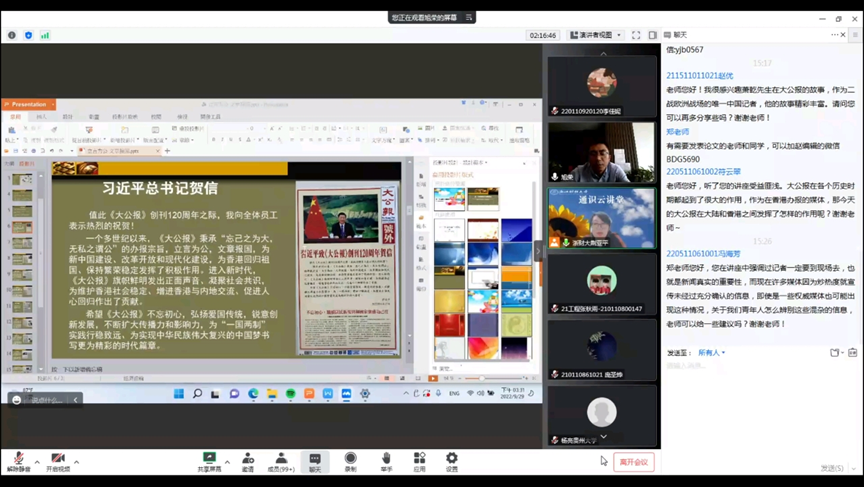Click the unmute microphone button (解除静音)

coord(18,461)
